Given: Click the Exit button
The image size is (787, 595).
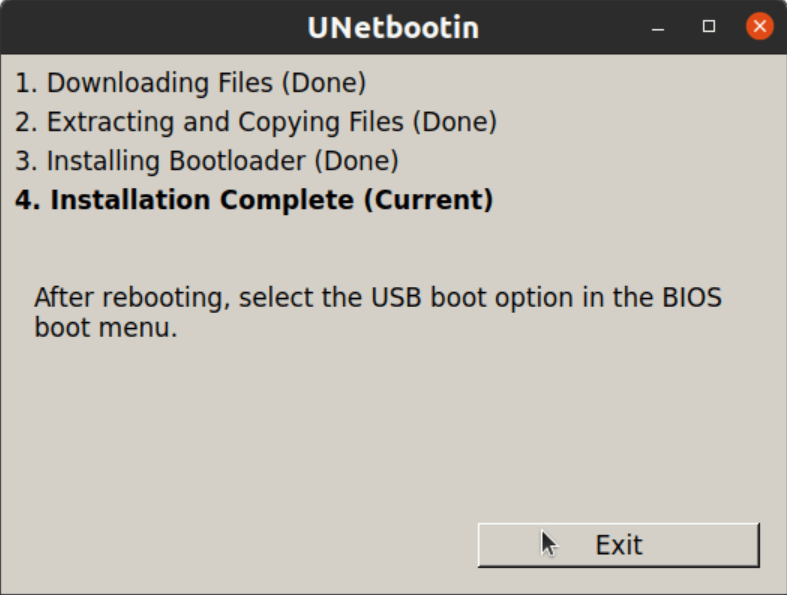Looking at the screenshot, I should pyautogui.click(x=618, y=545).
